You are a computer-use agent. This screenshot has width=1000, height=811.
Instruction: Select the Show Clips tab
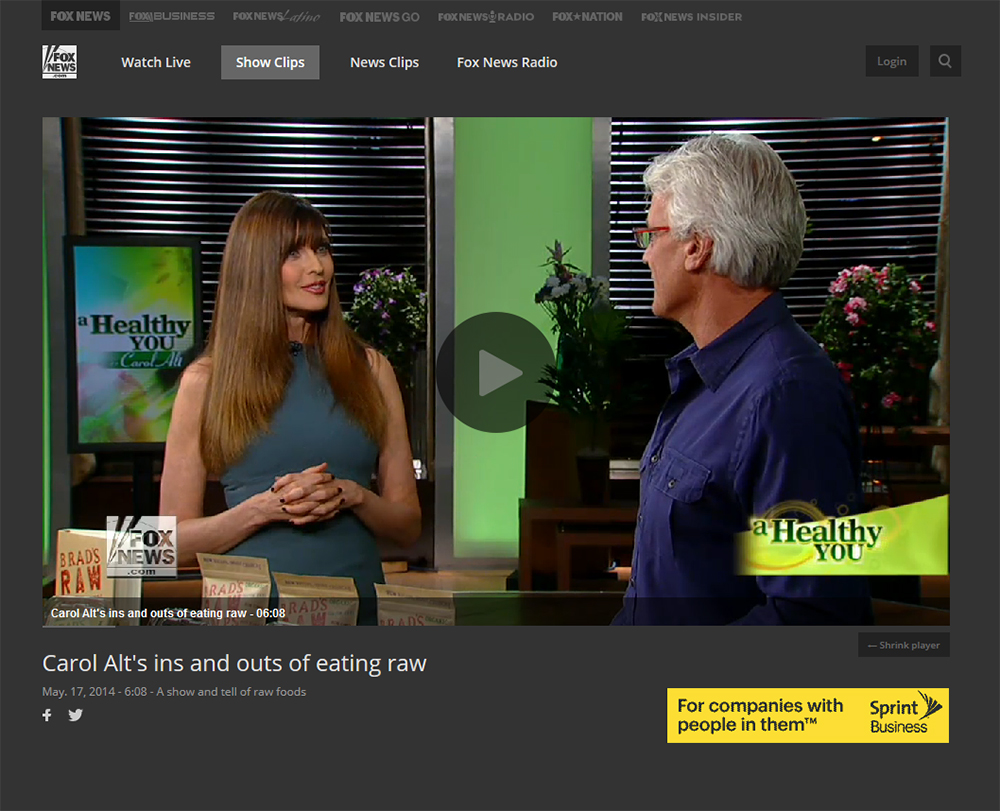tap(270, 62)
